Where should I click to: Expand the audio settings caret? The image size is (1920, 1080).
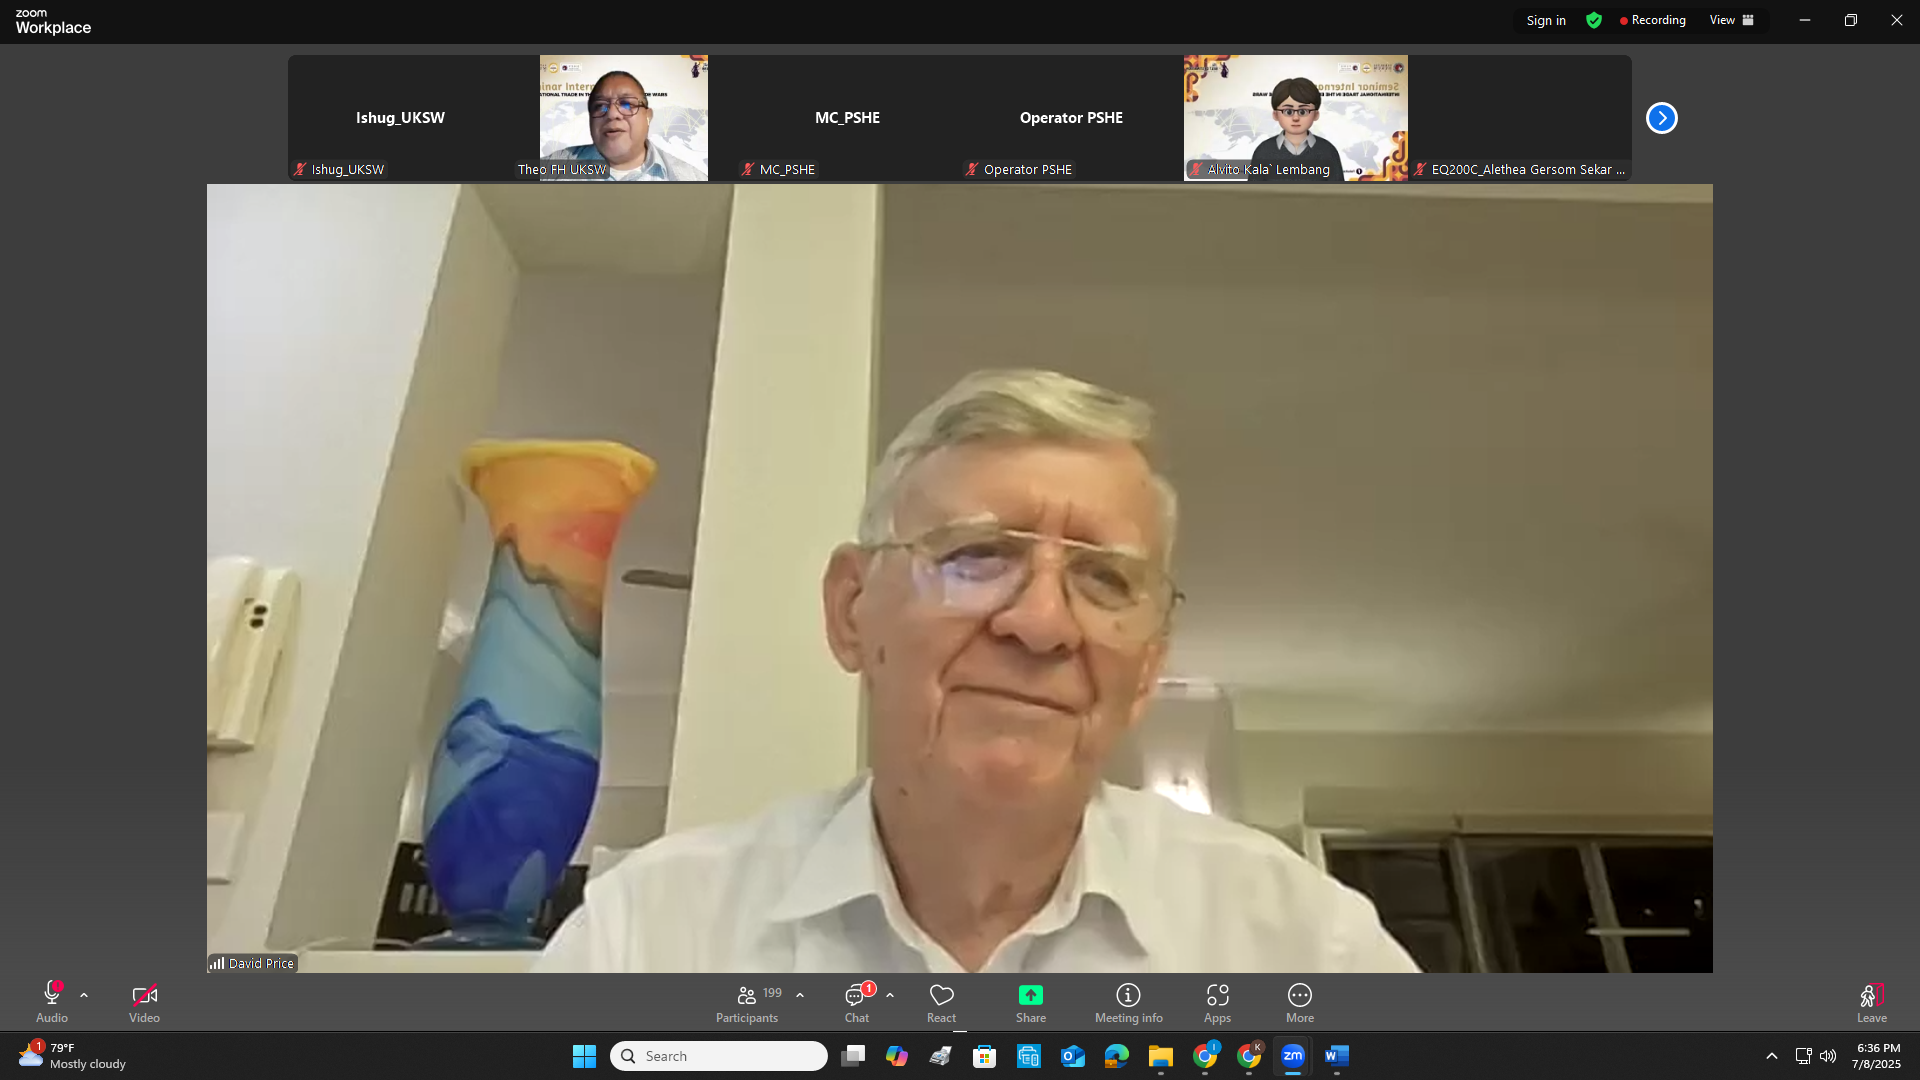click(84, 995)
